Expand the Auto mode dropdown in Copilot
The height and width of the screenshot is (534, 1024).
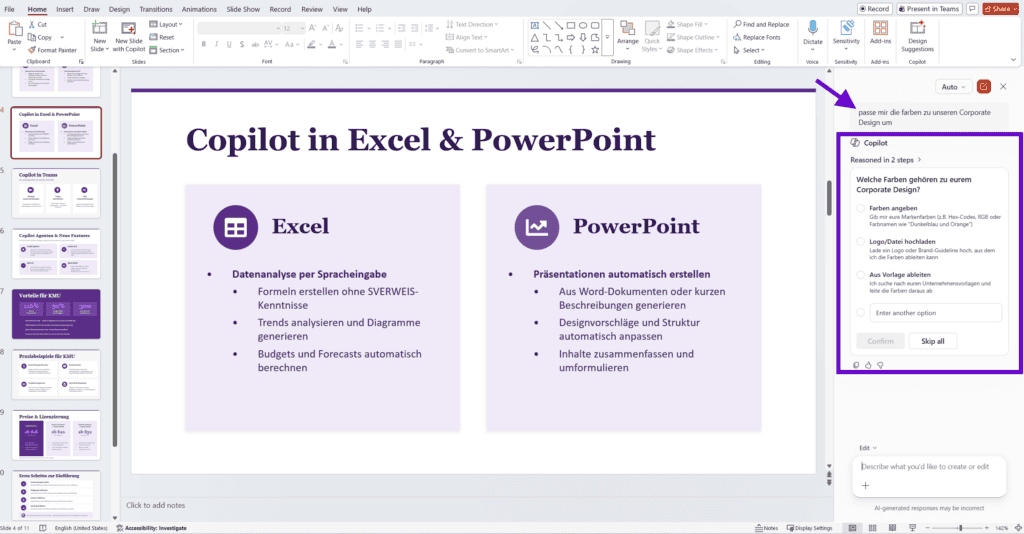coord(953,87)
